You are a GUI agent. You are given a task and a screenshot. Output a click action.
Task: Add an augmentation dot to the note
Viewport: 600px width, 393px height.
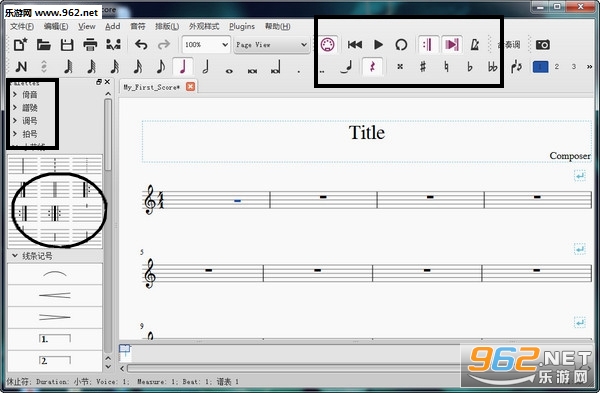pyautogui.click(x=298, y=71)
